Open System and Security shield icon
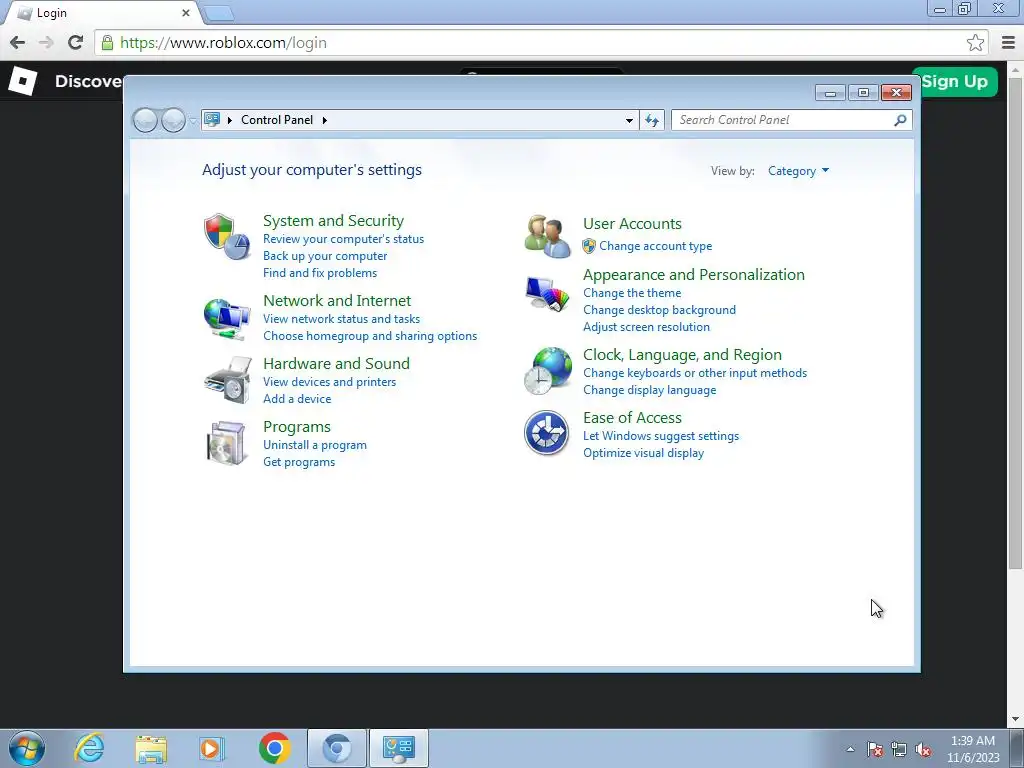The image size is (1024, 768). pyautogui.click(x=227, y=236)
